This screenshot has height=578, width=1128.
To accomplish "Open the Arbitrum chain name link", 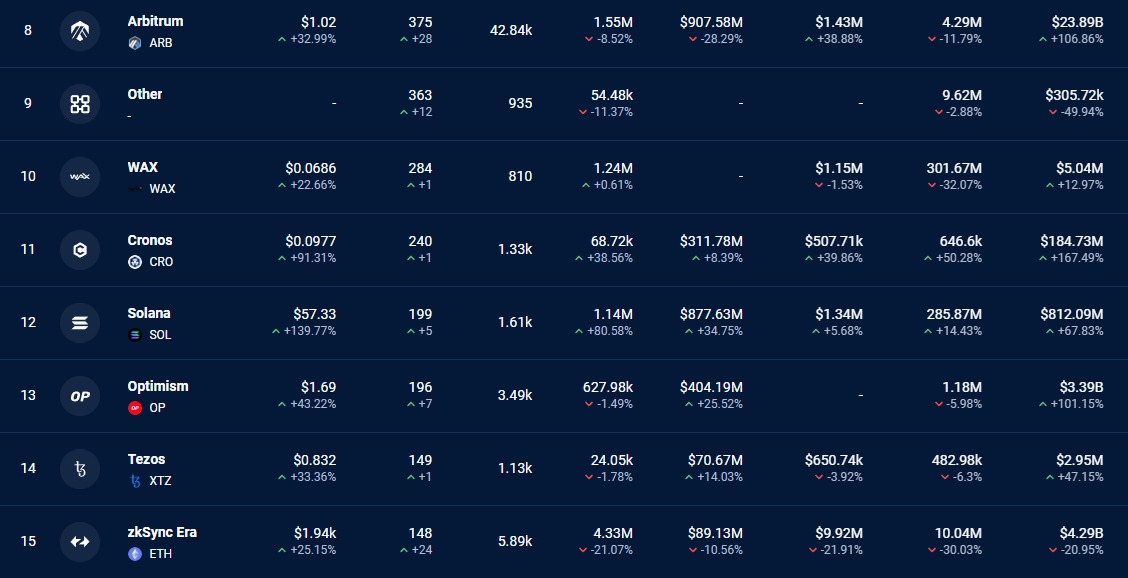I will point(155,22).
